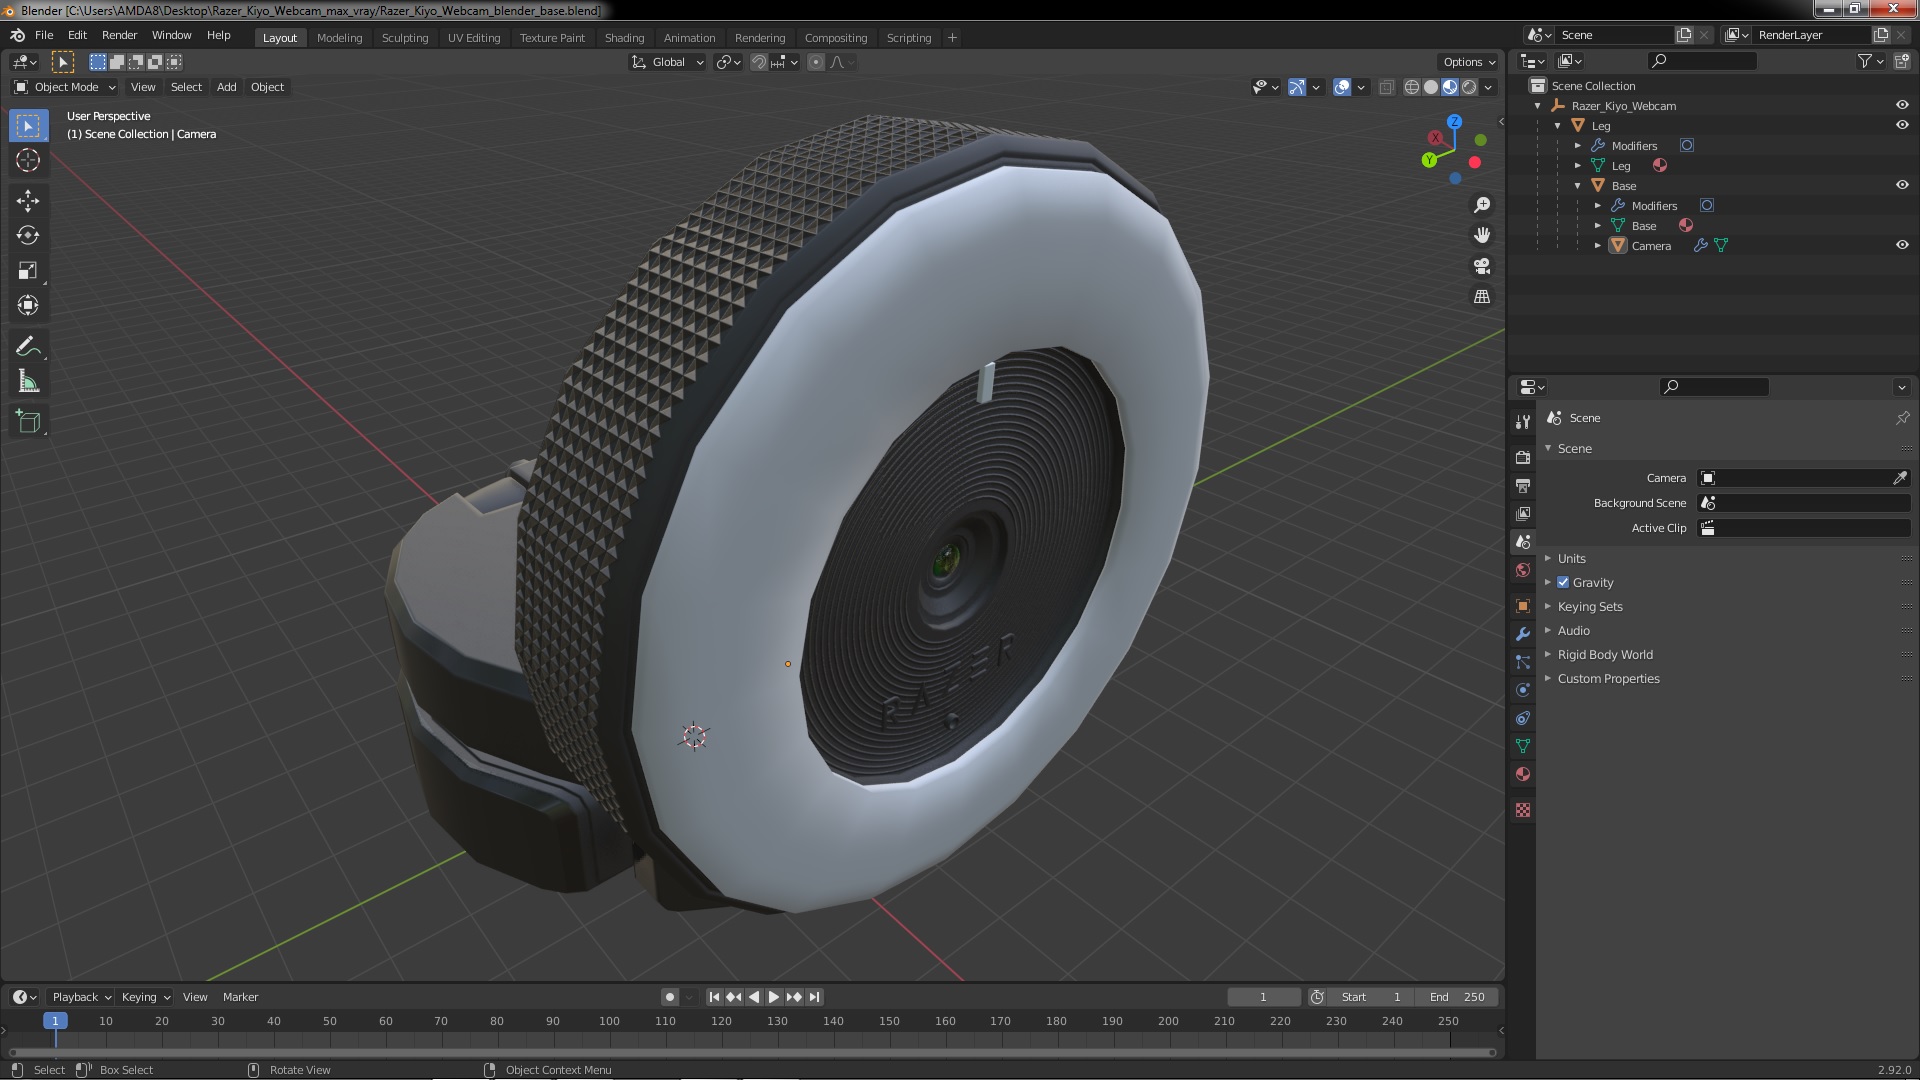The image size is (1920, 1080).
Task: Click the Zoom view magnifier icon
Action: point(1482,205)
